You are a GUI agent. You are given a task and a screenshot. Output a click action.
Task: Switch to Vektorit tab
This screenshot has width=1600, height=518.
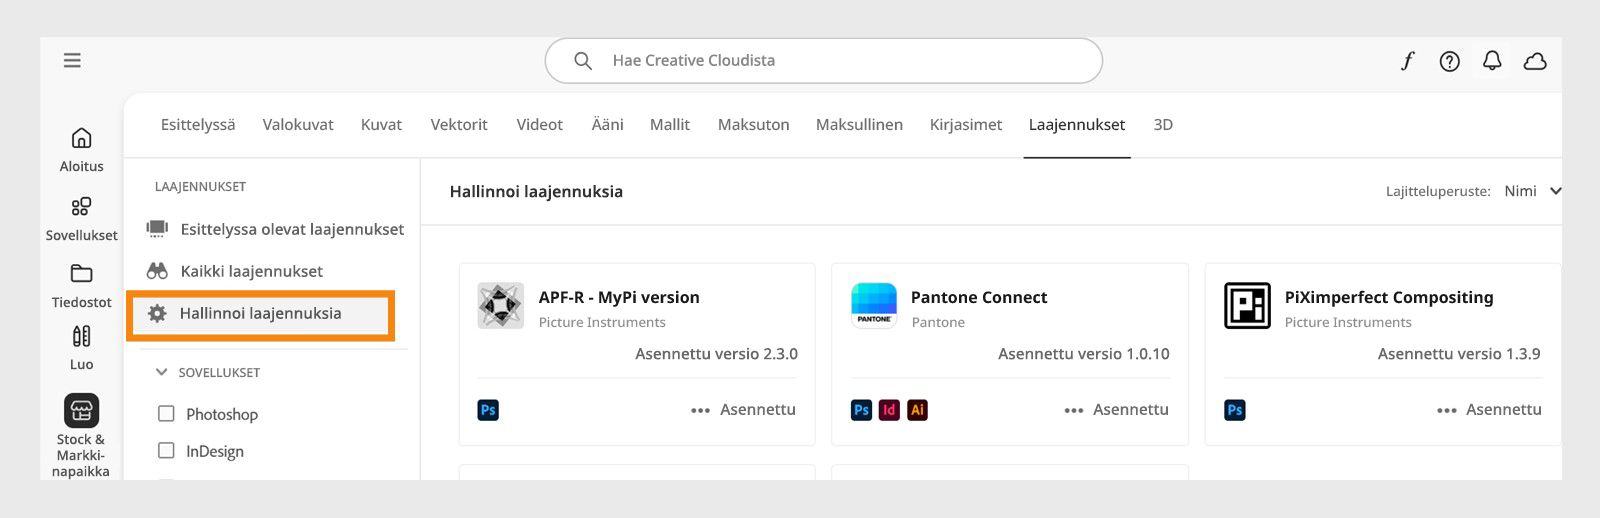tap(459, 125)
